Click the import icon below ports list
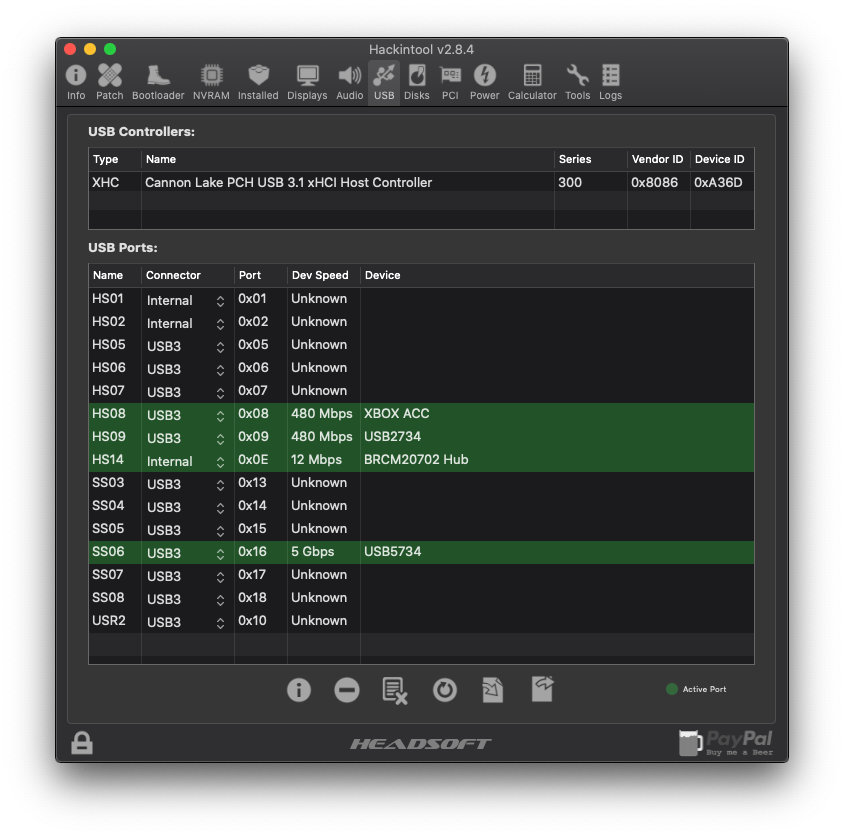The height and width of the screenshot is (836, 844). click(493, 690)
